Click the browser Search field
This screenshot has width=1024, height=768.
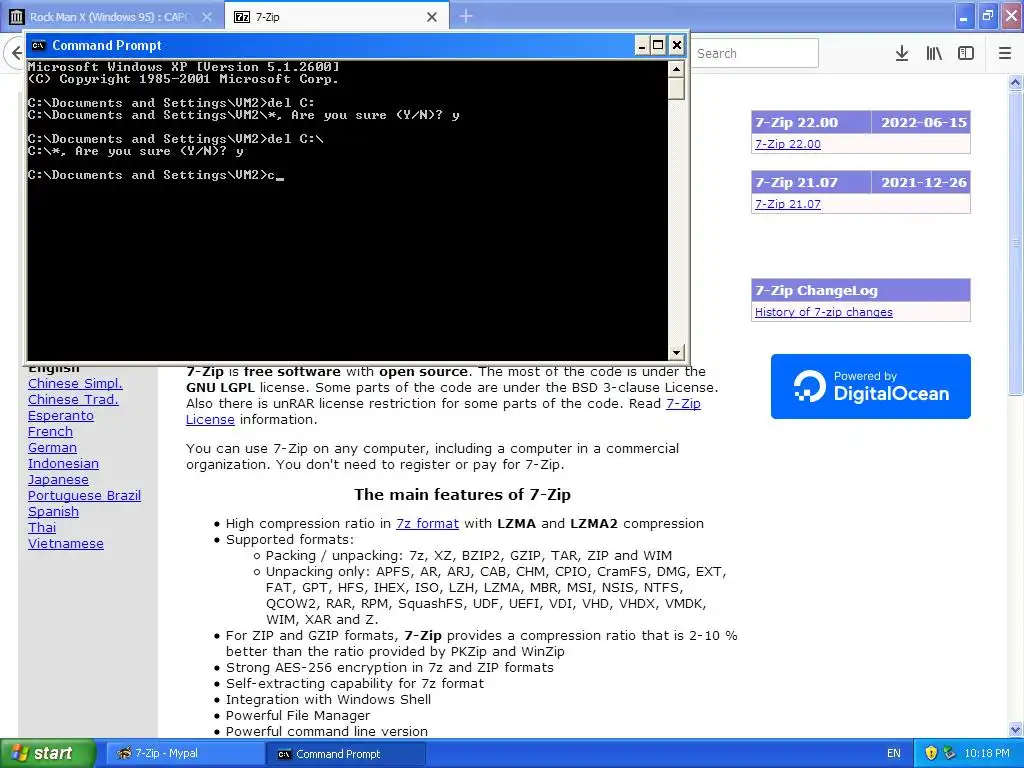coord(754,54)
